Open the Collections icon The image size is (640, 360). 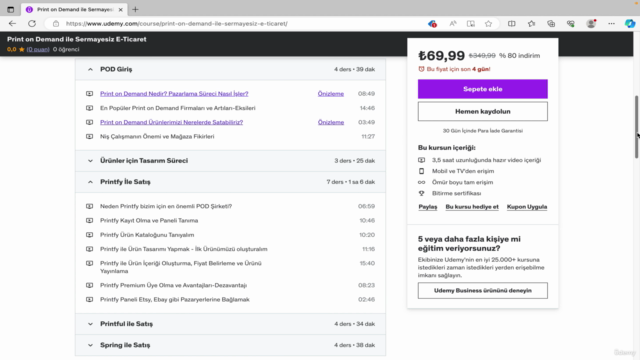(551, 24)
